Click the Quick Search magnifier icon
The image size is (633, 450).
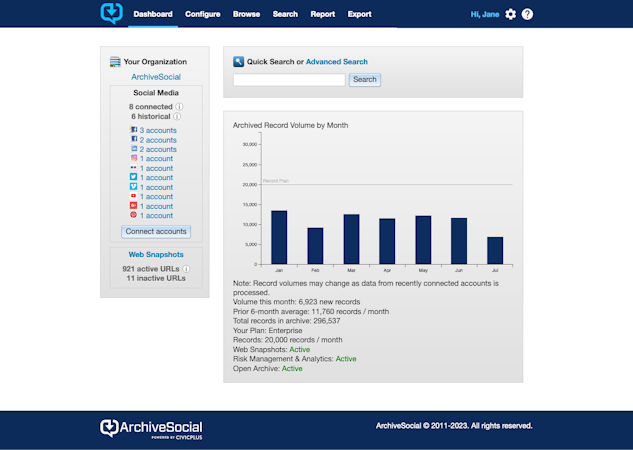239,62
